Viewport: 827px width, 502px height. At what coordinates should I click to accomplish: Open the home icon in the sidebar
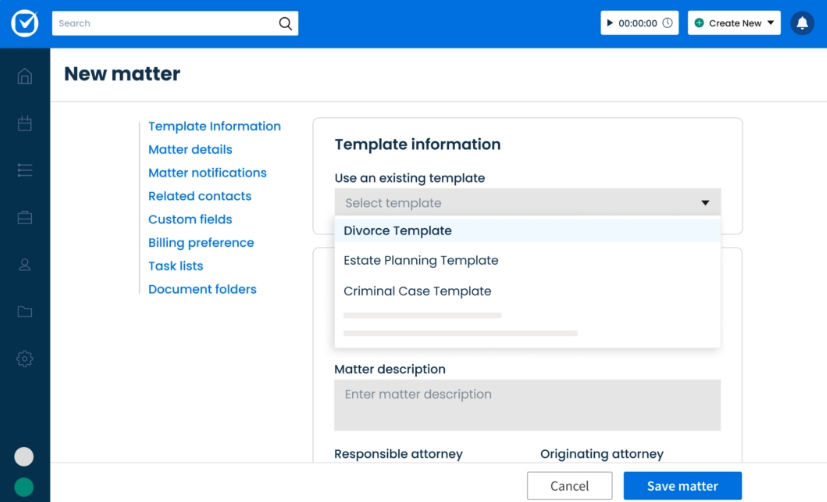(x=25, y=76)
